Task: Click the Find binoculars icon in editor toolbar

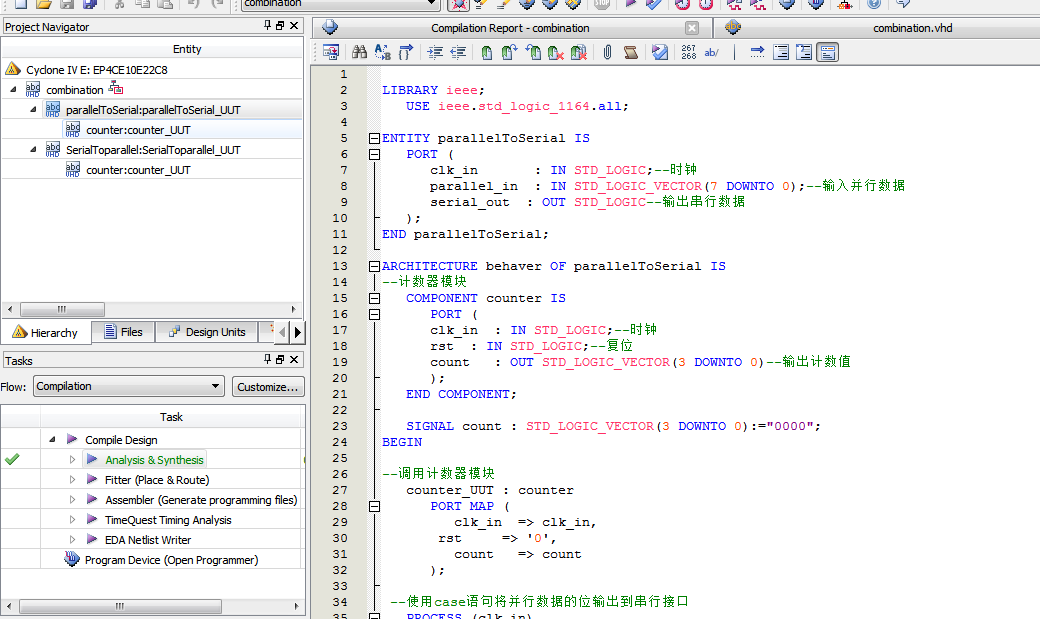Action: (359, 52)
